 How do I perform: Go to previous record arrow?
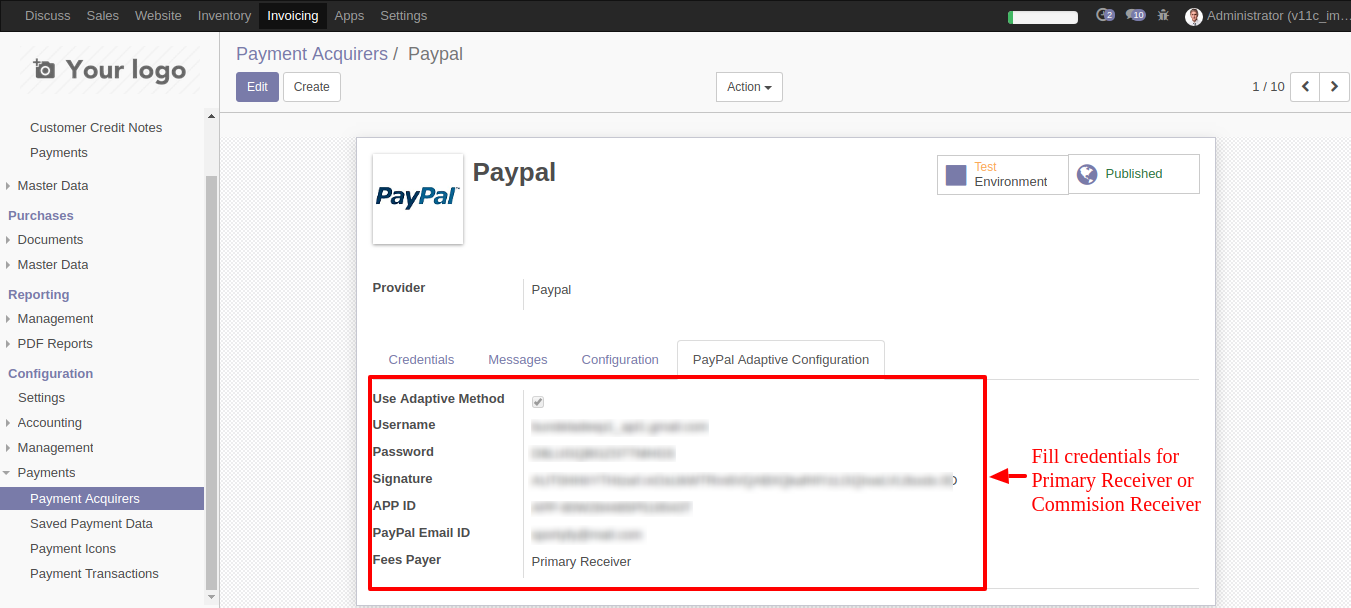1305,87
